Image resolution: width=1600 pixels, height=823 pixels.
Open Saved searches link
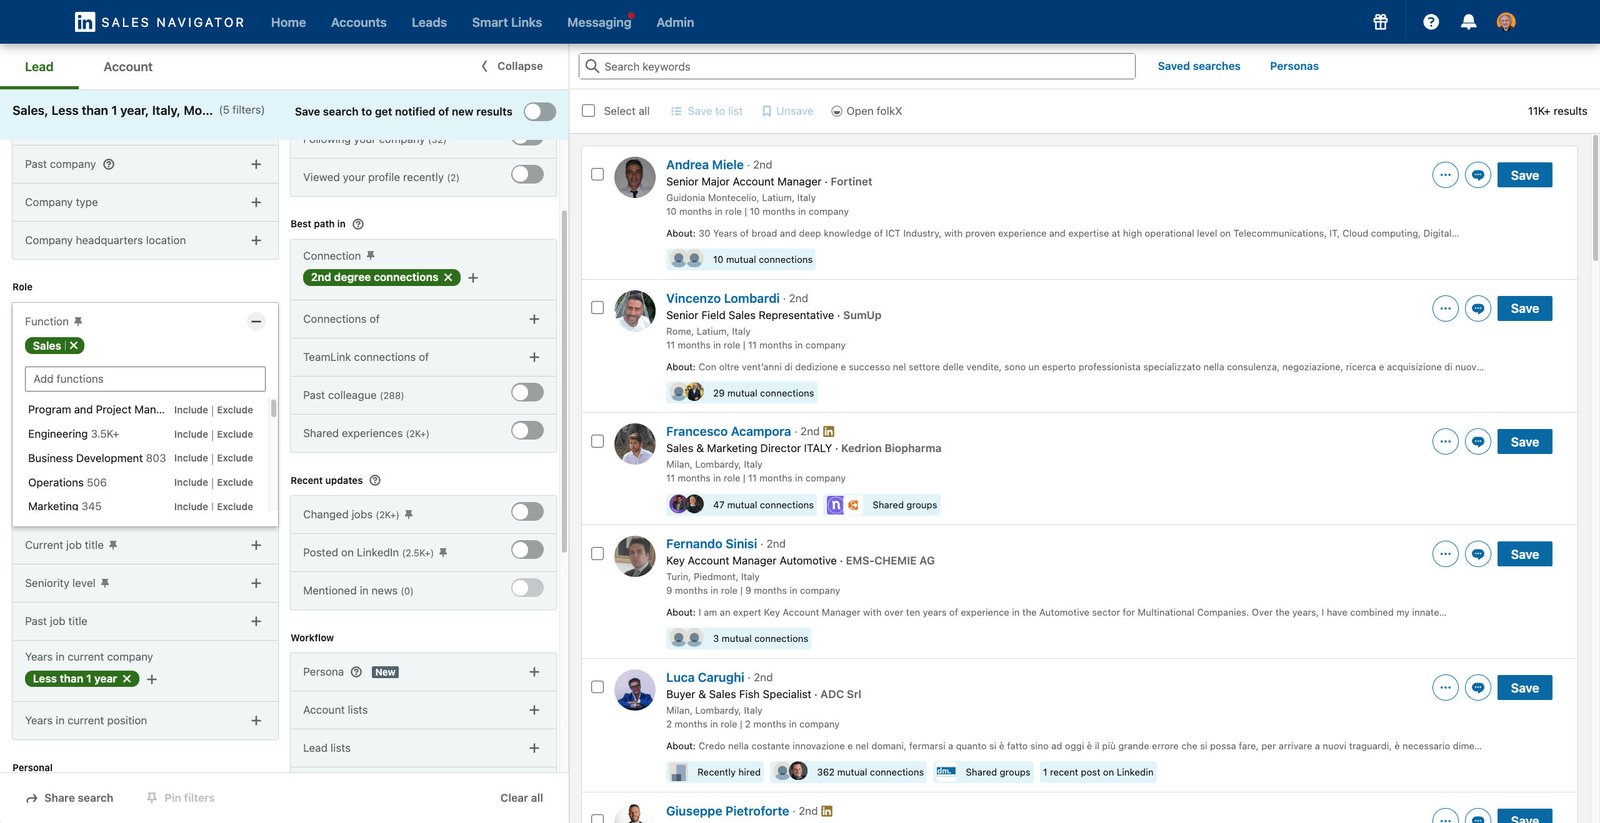click(x=1199, y=66)
